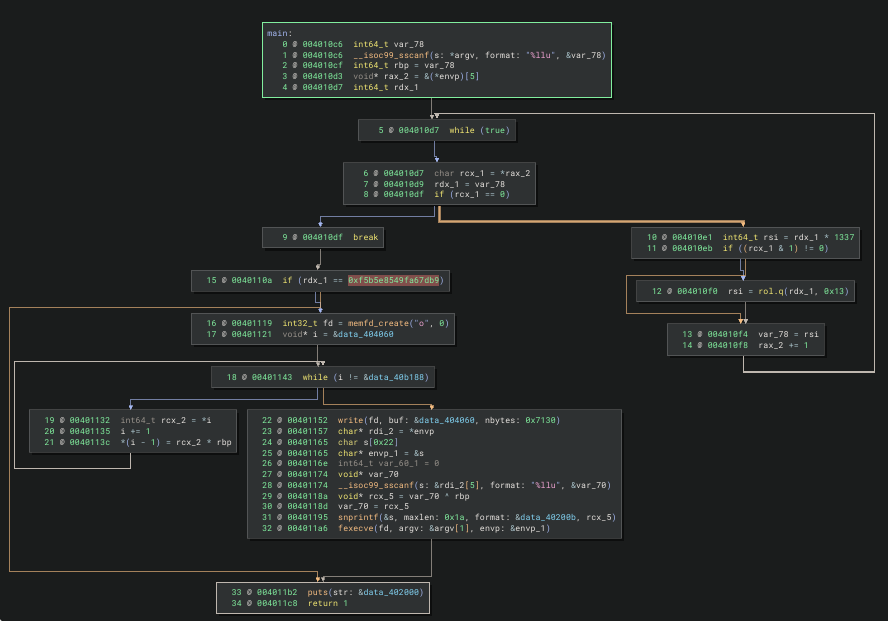Click line 'rdx_1 = var_78'
The image size is (888, 621).
click(469, 184)
